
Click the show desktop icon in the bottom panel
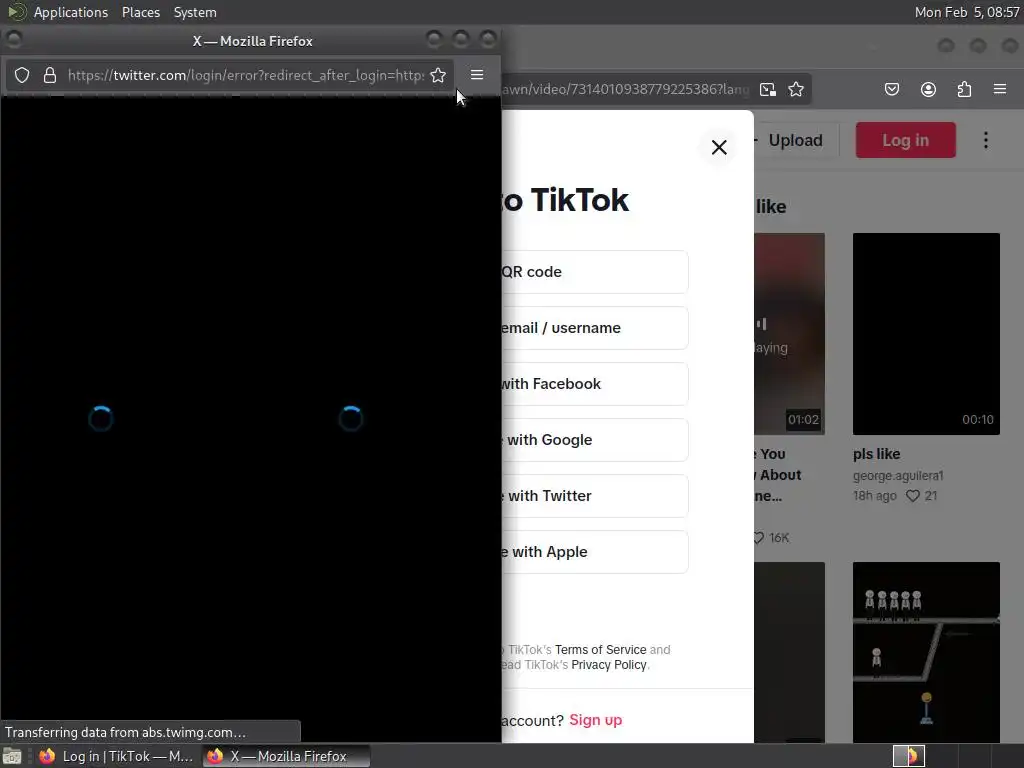click(x=12, y=756)
